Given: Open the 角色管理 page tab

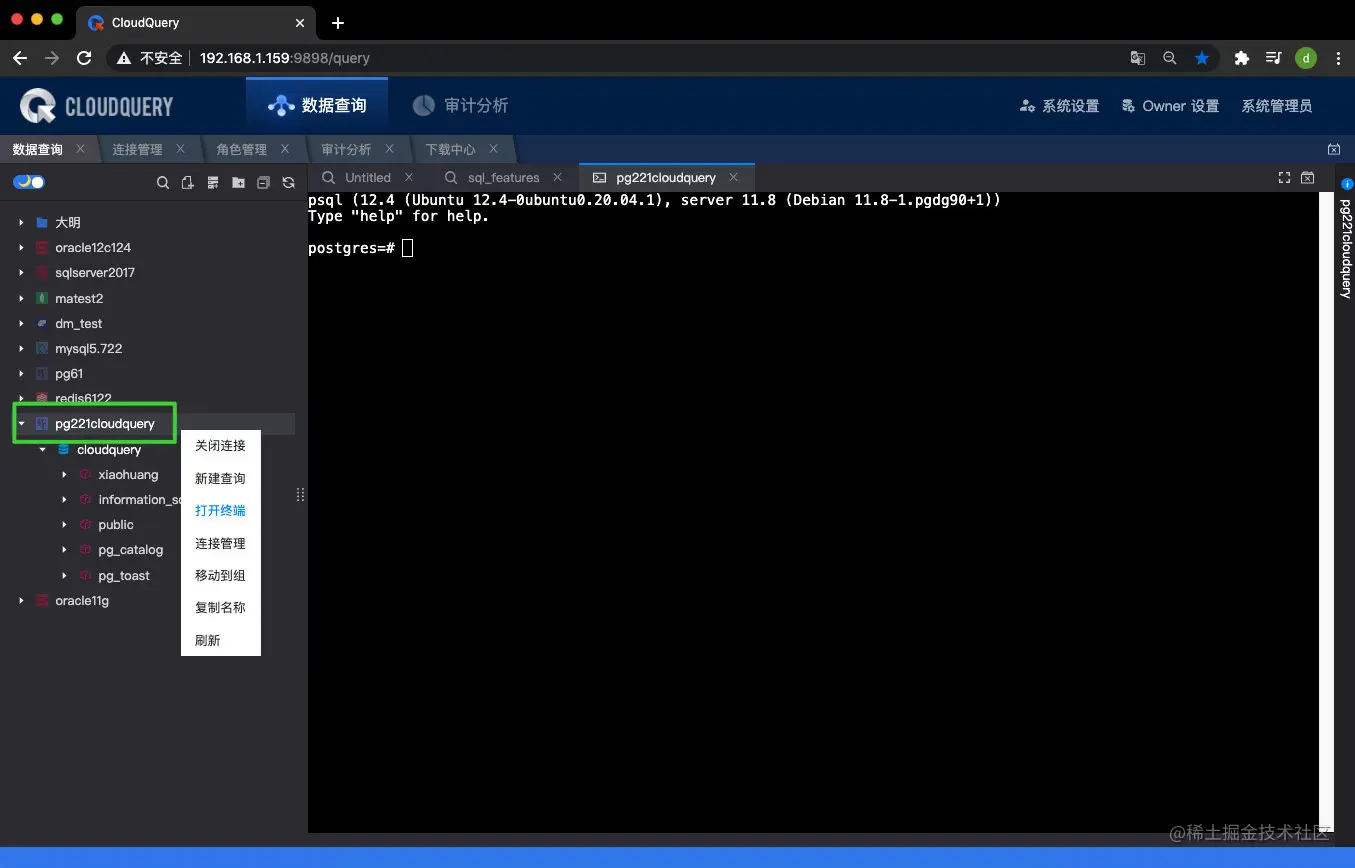Looking at the screenshot, I should pyautogui.click(x=241, y=149).
